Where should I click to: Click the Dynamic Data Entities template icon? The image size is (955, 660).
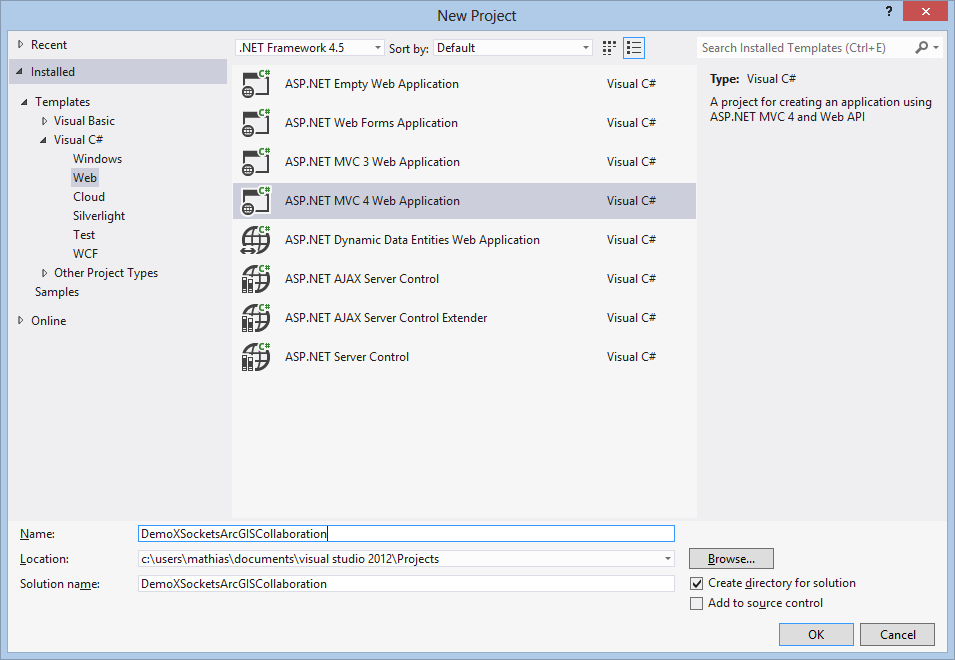click(256, 240)
